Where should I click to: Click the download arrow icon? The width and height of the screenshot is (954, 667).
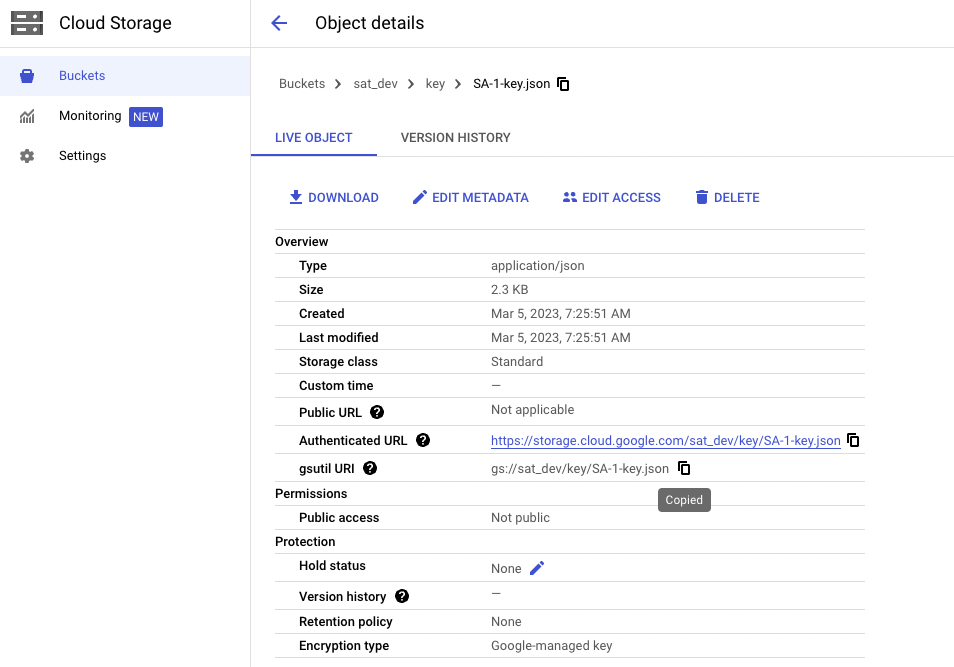tap(296, 197)
